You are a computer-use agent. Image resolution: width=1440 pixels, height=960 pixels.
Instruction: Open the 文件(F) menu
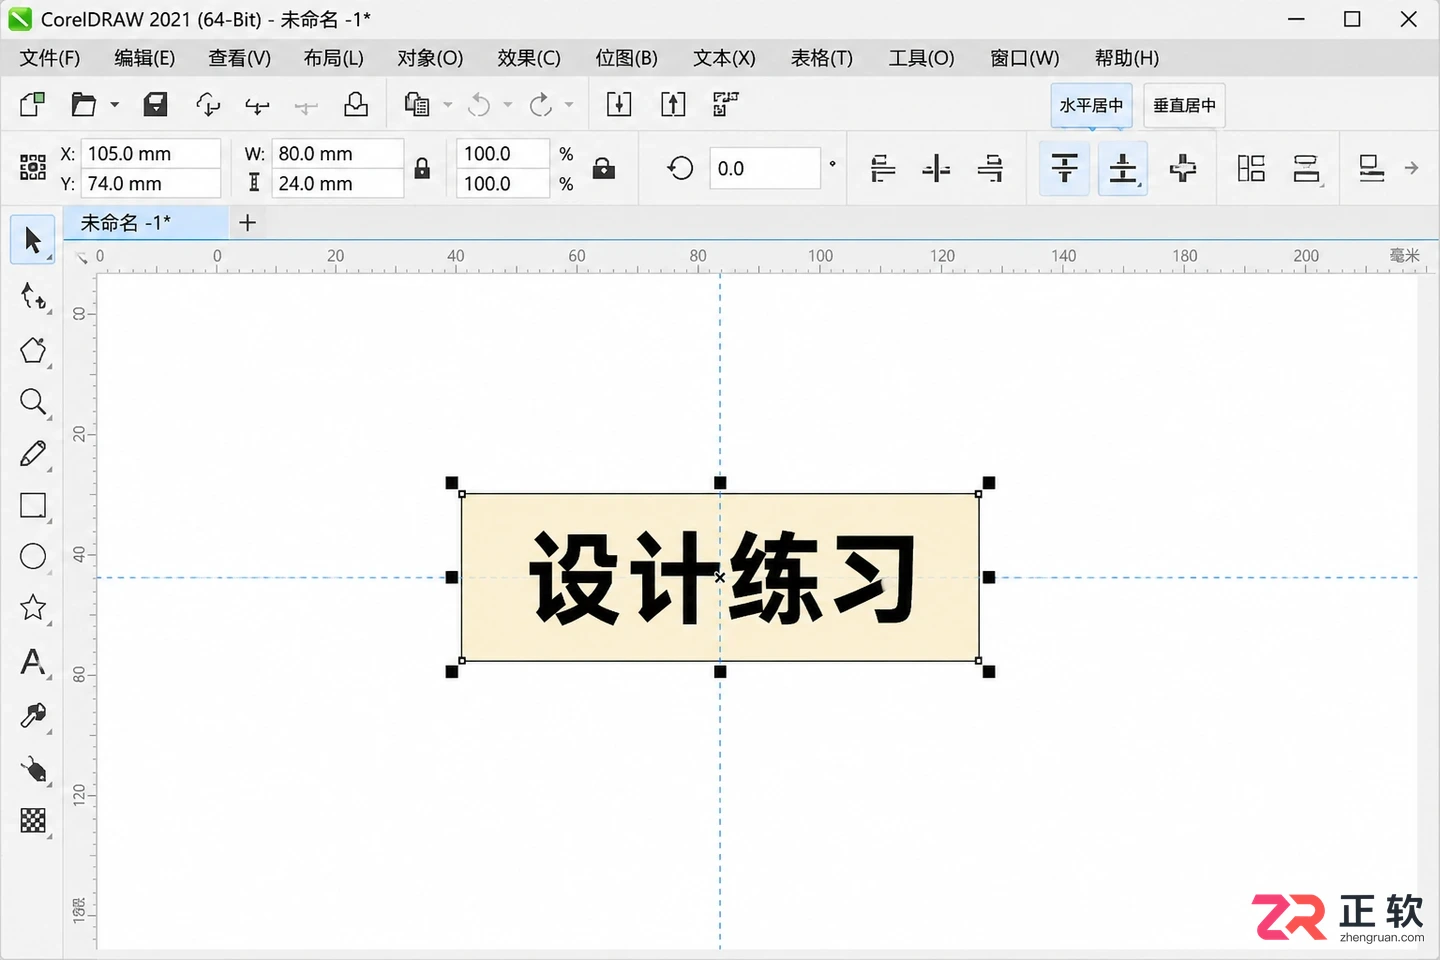50,58
